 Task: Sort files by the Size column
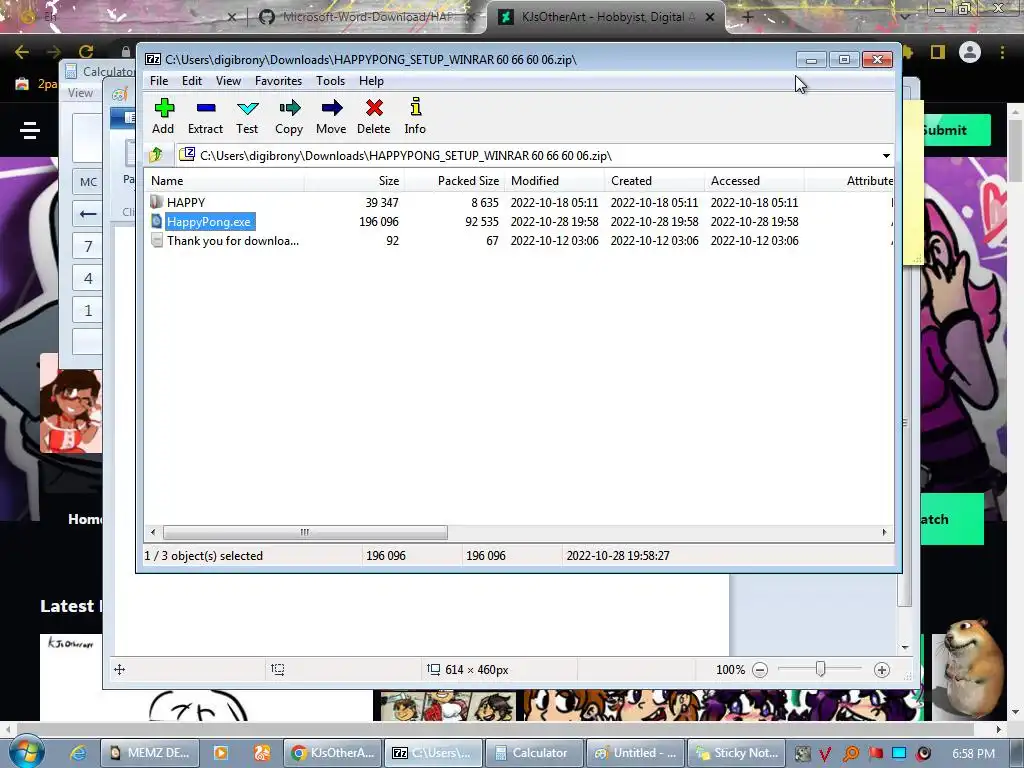[x=354, y=181]
